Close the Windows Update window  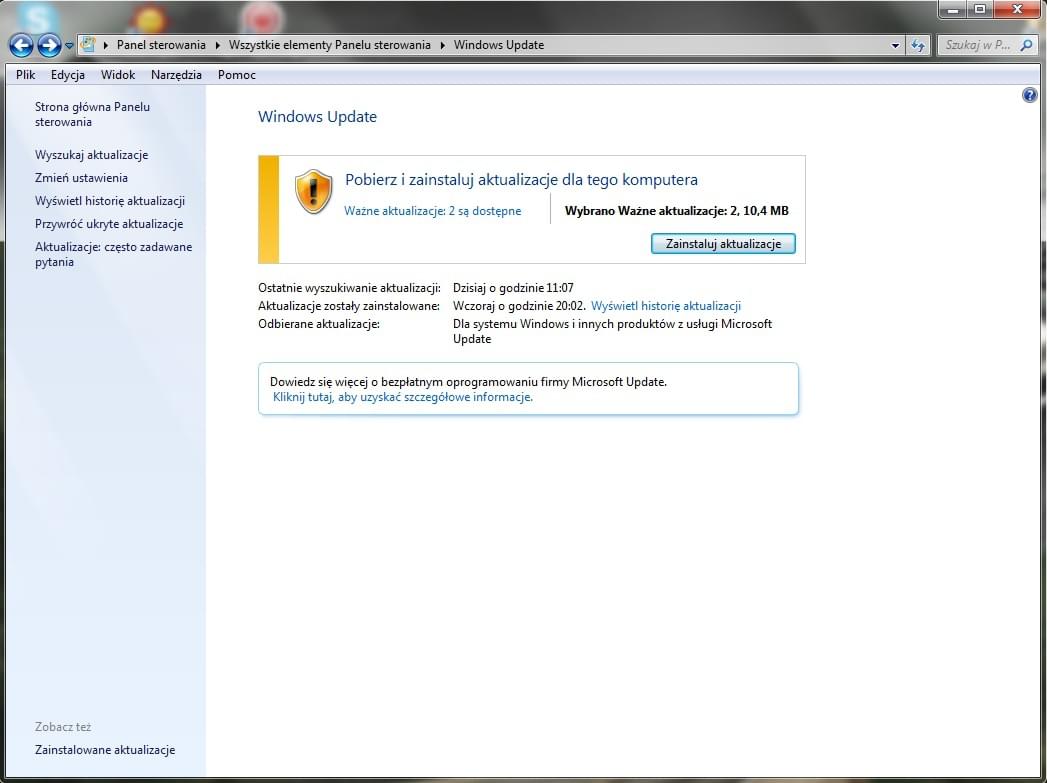[1017, 9]
